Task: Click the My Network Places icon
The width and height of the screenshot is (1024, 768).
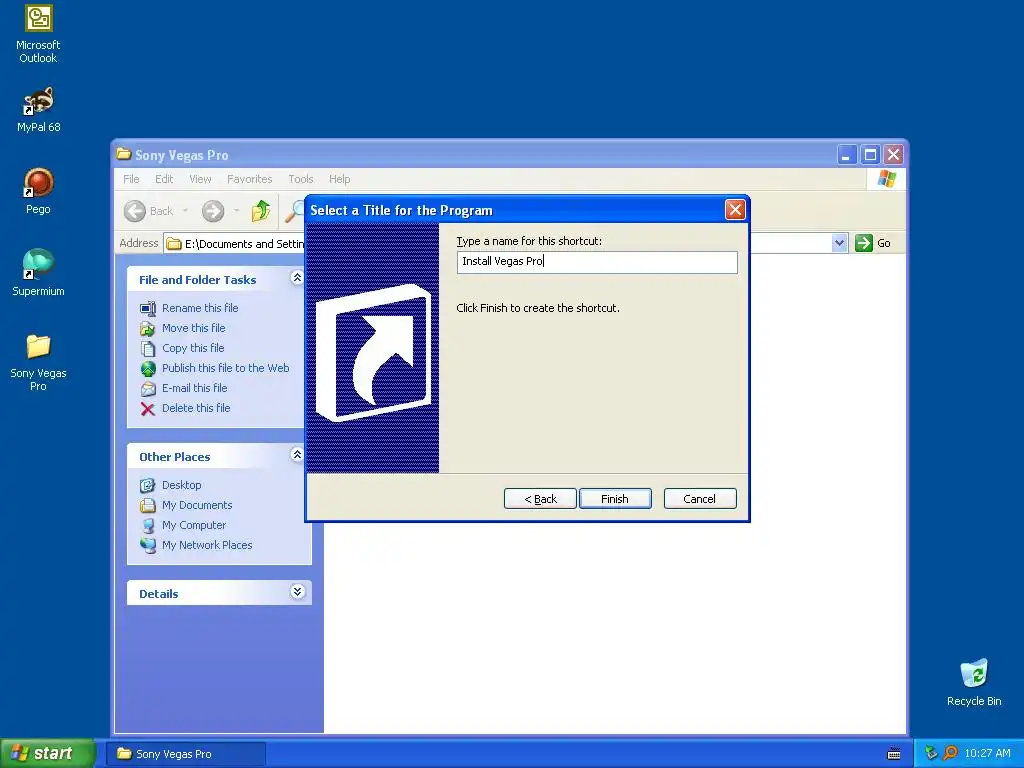Action: click(148, 545)
